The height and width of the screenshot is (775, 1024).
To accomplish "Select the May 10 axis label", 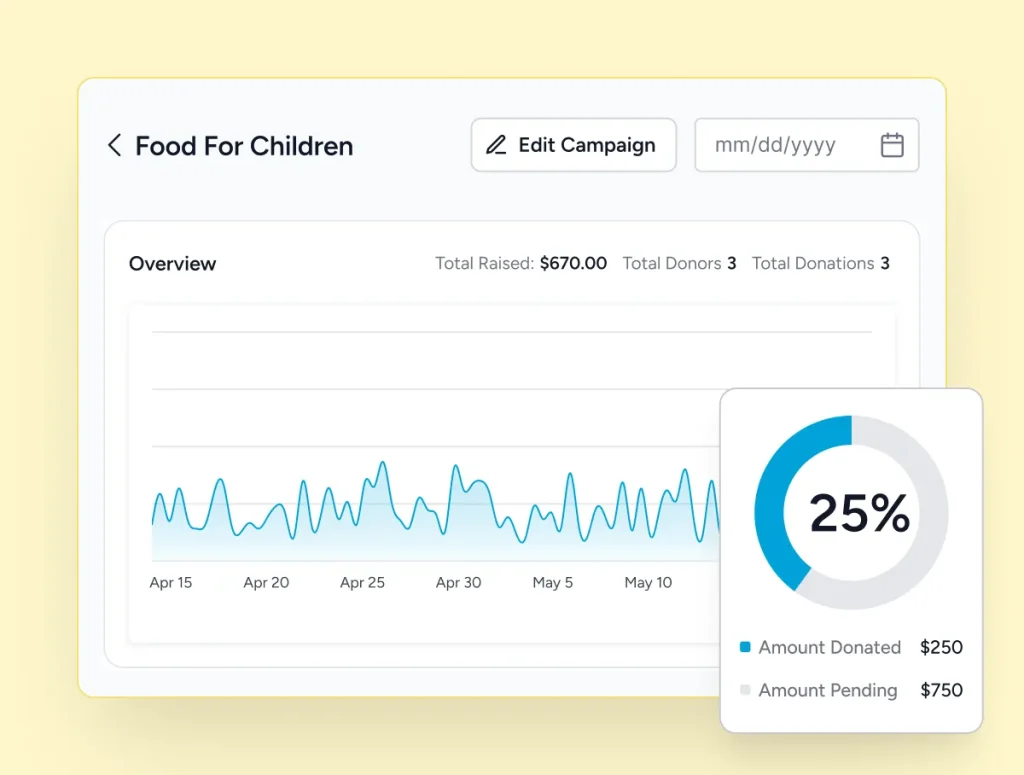I will [x=648, y=582].
